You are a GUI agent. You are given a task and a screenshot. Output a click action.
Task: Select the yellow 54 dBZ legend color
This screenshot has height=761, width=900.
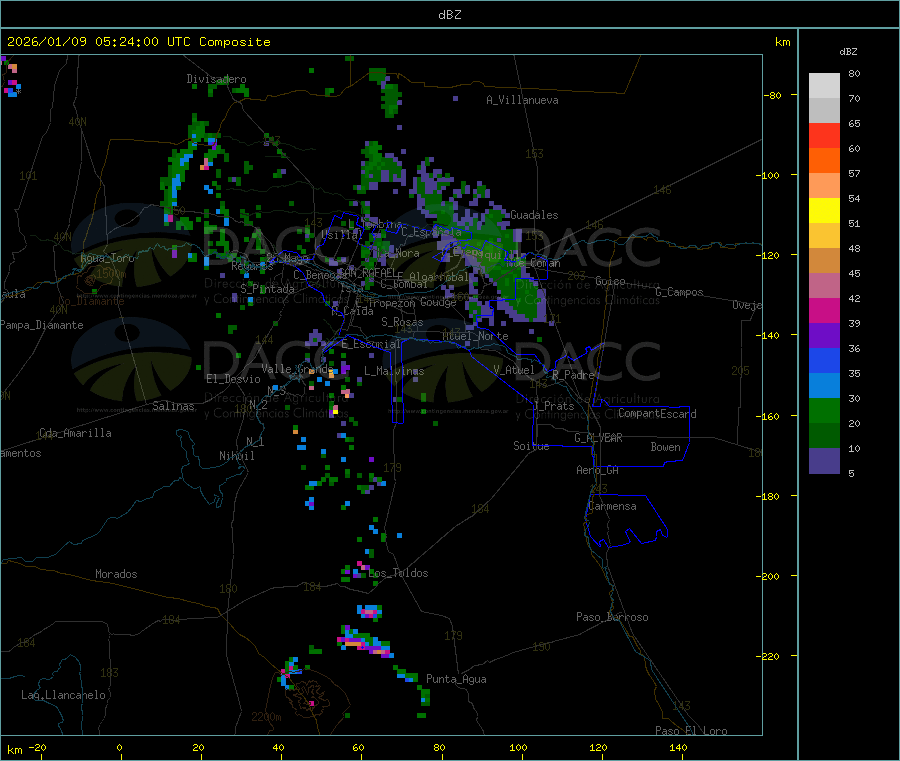[x=824, y=211]
